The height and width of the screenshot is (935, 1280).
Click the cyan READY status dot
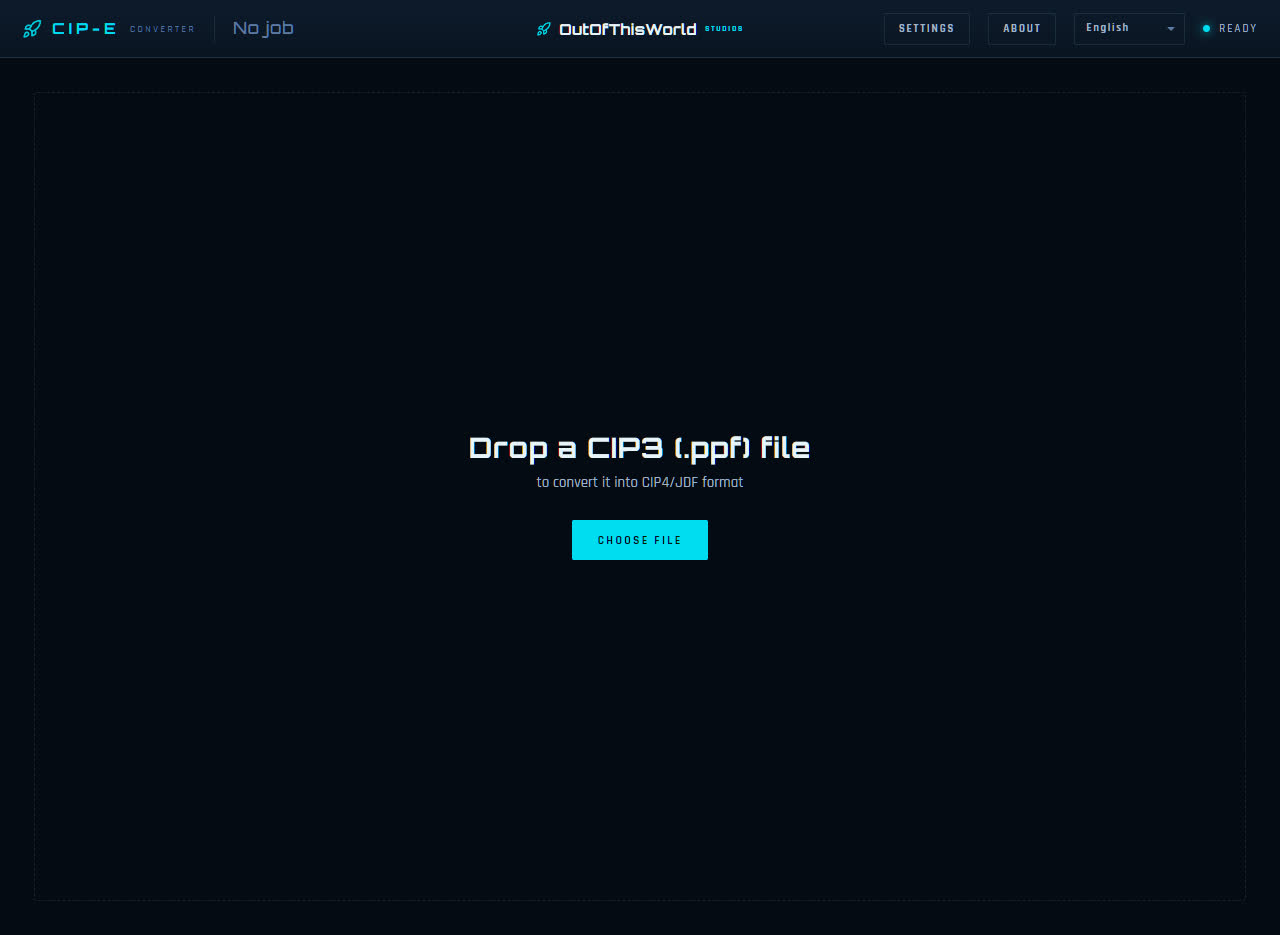click(1206, 28)
